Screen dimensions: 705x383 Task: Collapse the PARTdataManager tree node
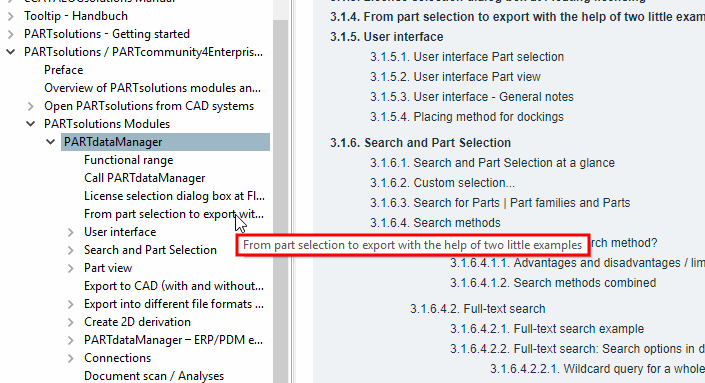pos(50,142)
